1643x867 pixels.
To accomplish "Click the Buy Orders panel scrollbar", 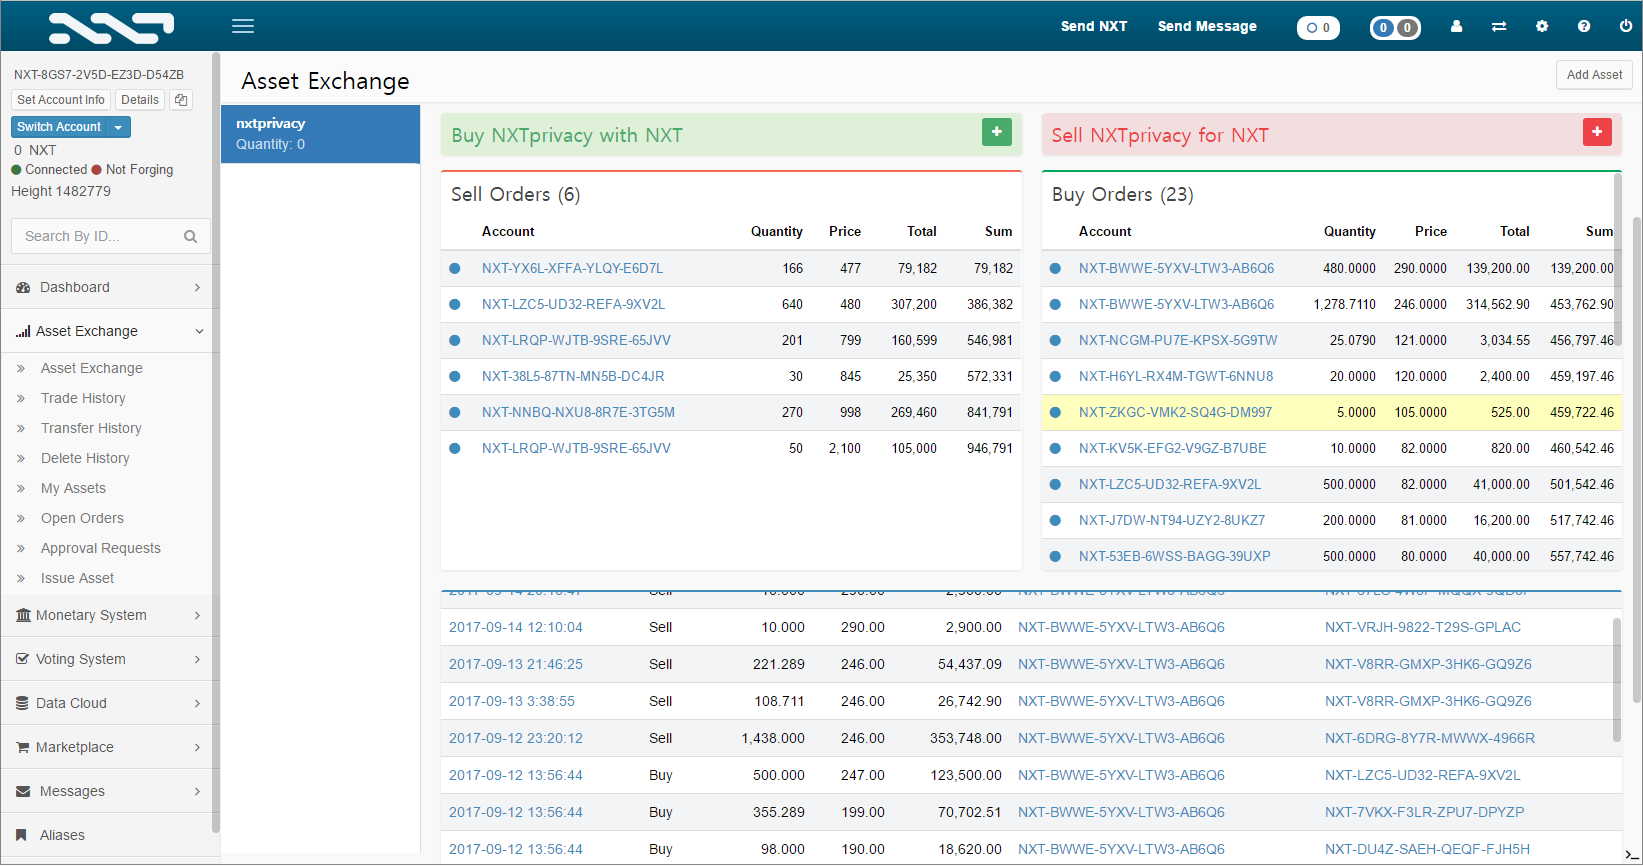I will [1618, 259].
